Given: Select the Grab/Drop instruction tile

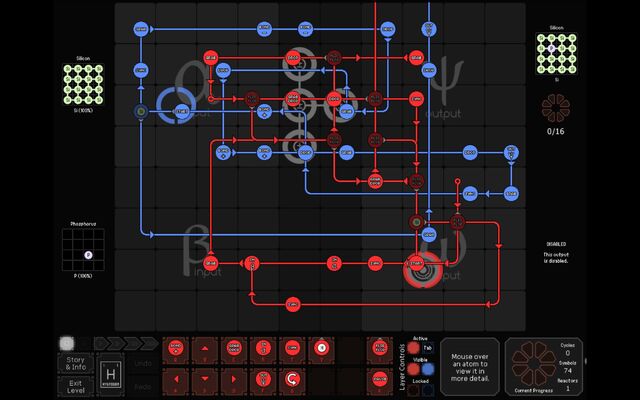Looking at the screenshot, I should (234, 350).
